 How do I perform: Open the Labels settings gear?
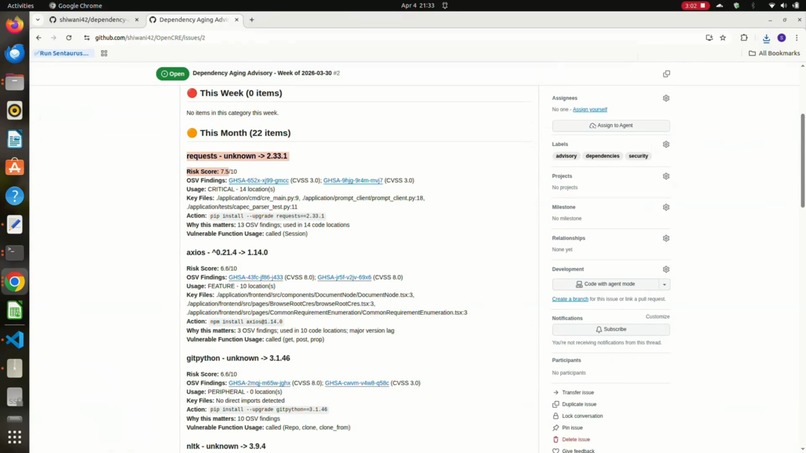666,144
